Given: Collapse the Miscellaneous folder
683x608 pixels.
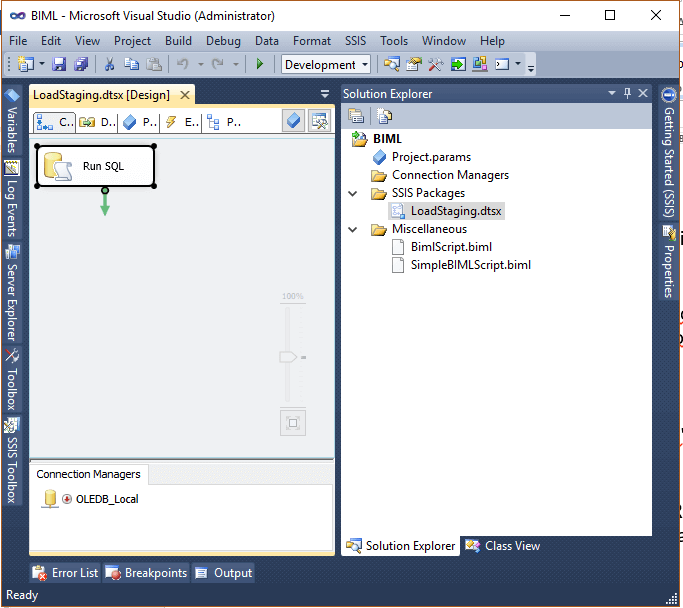Looking at the screenshot, I should point(352,230).
